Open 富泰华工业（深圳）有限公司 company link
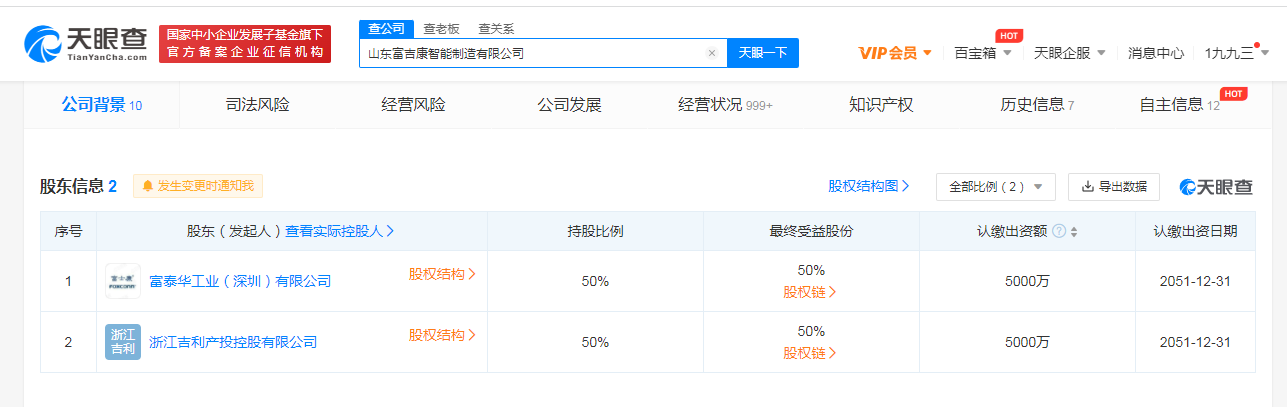This screenshot has height=407, width=1287. click(x=240, y=281)
